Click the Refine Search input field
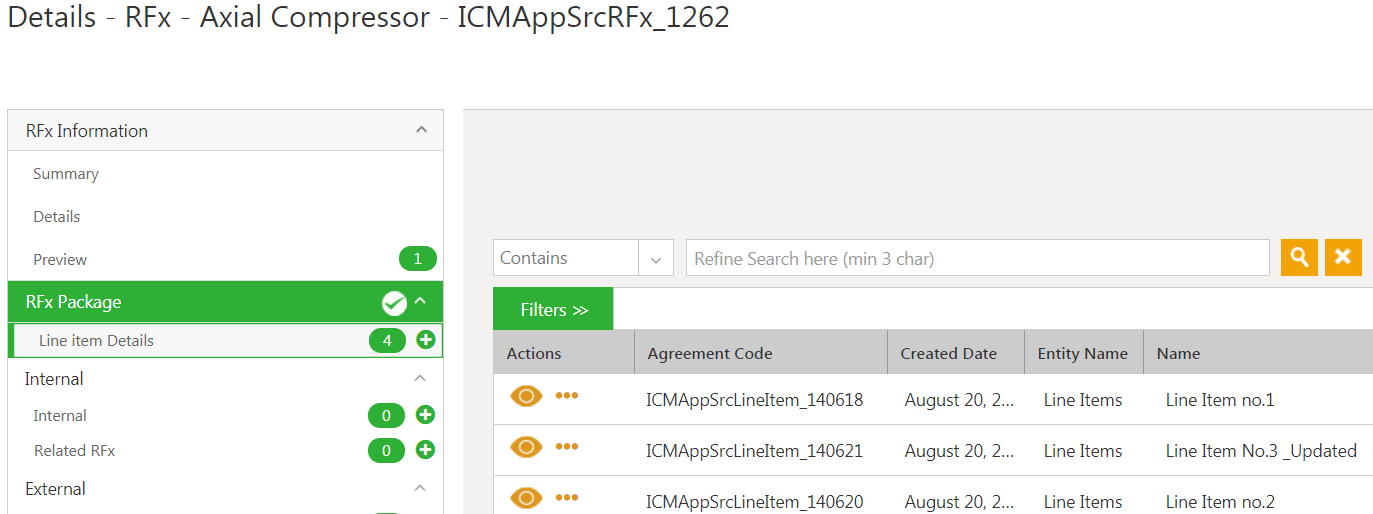 click(977, 259)
